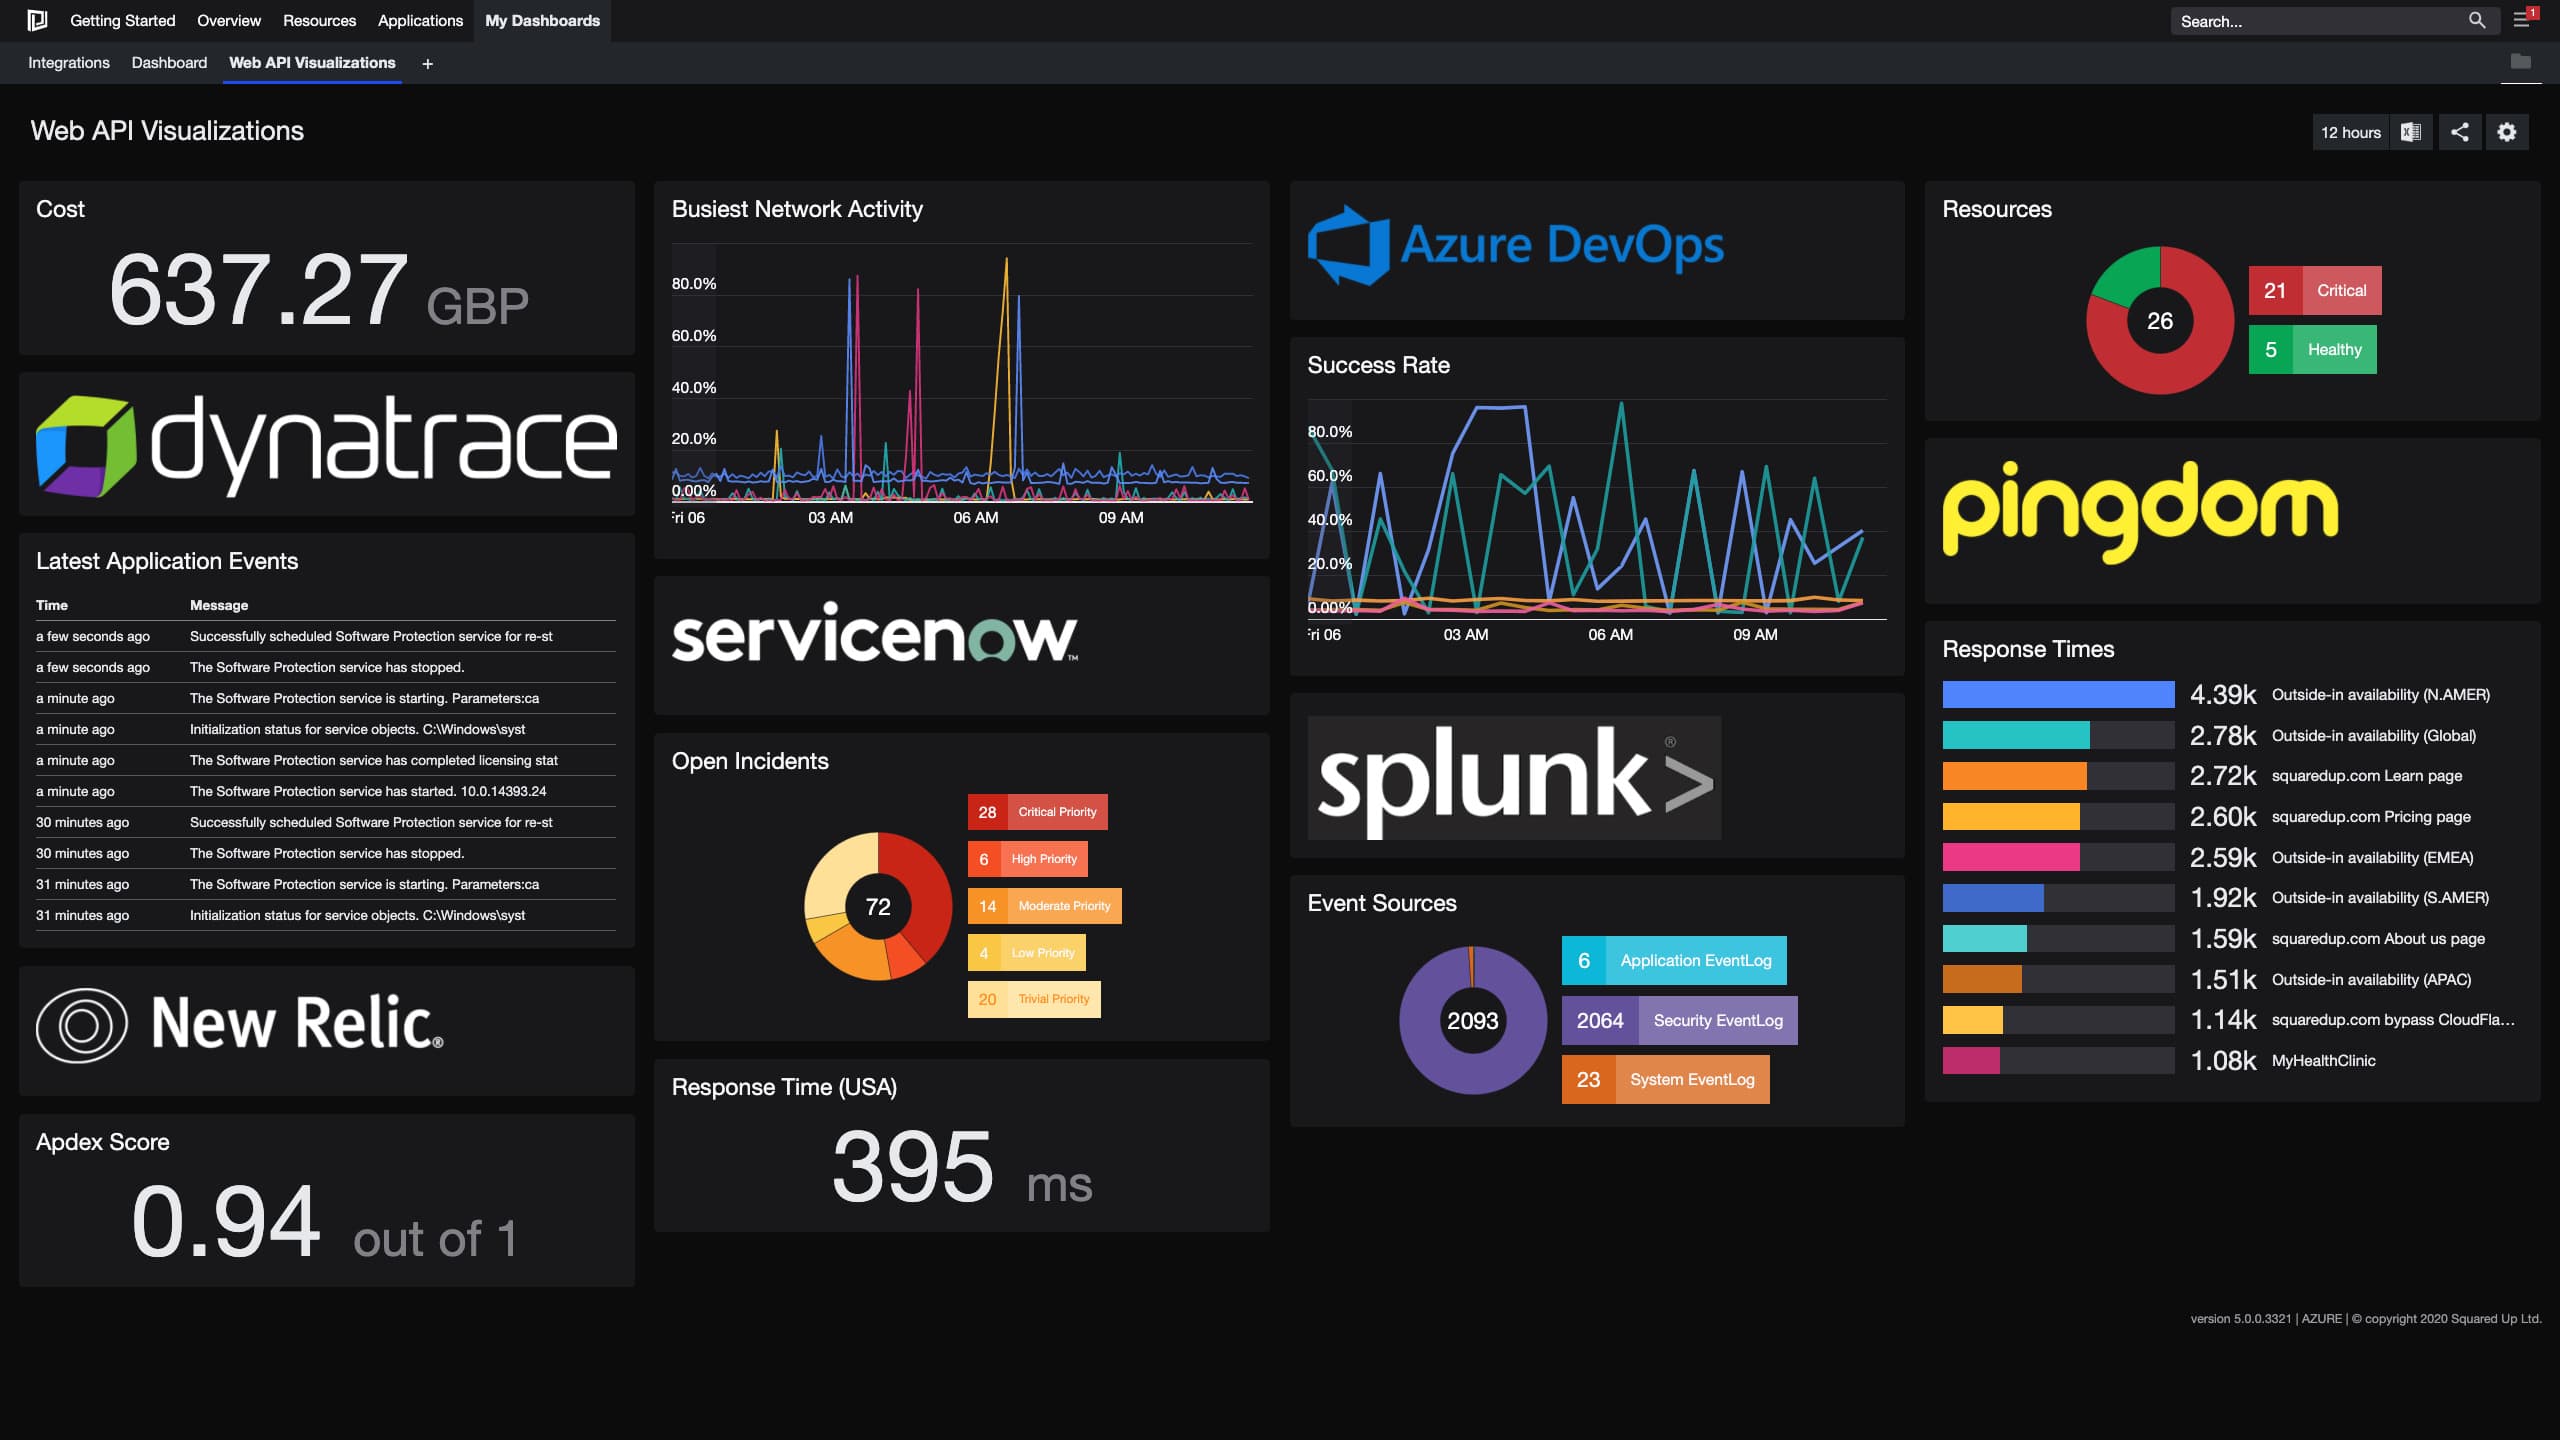Click the Response Times tile title
The width and height of the screenshot is (2560, 1440).
(x=2028, y=649)
